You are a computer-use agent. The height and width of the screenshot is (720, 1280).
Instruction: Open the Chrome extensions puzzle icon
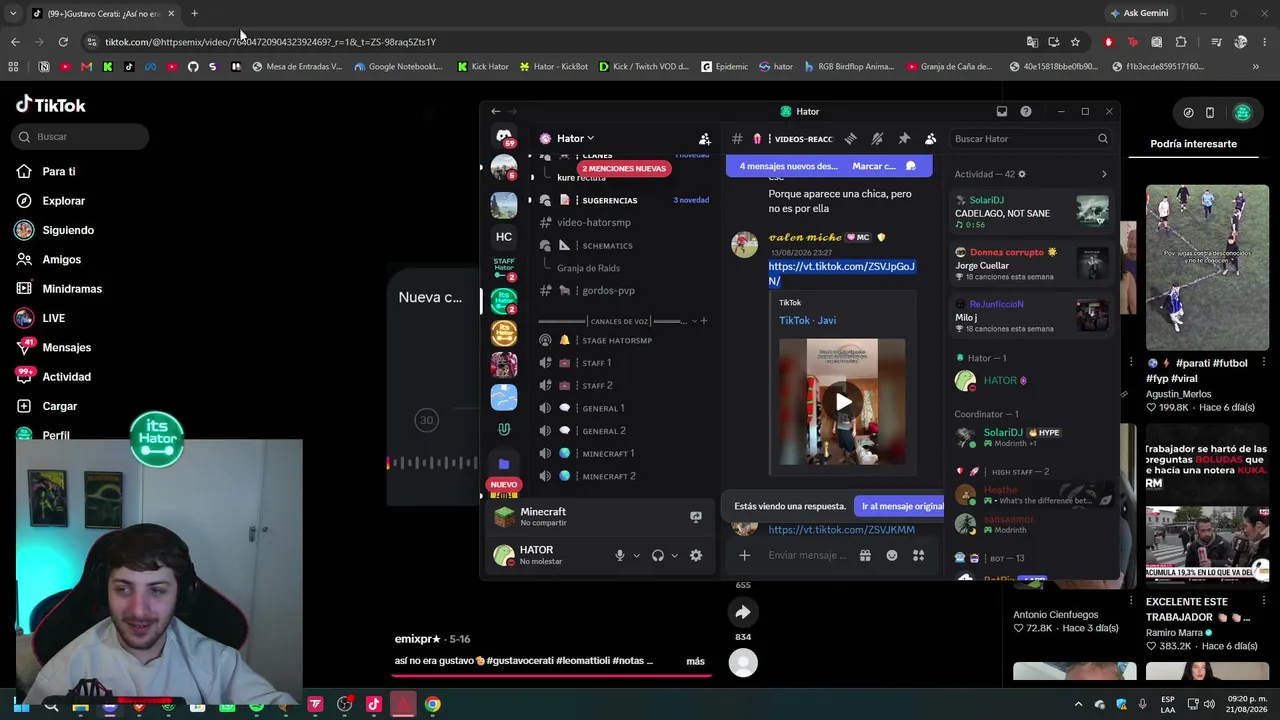click(x=1181, y=42)
